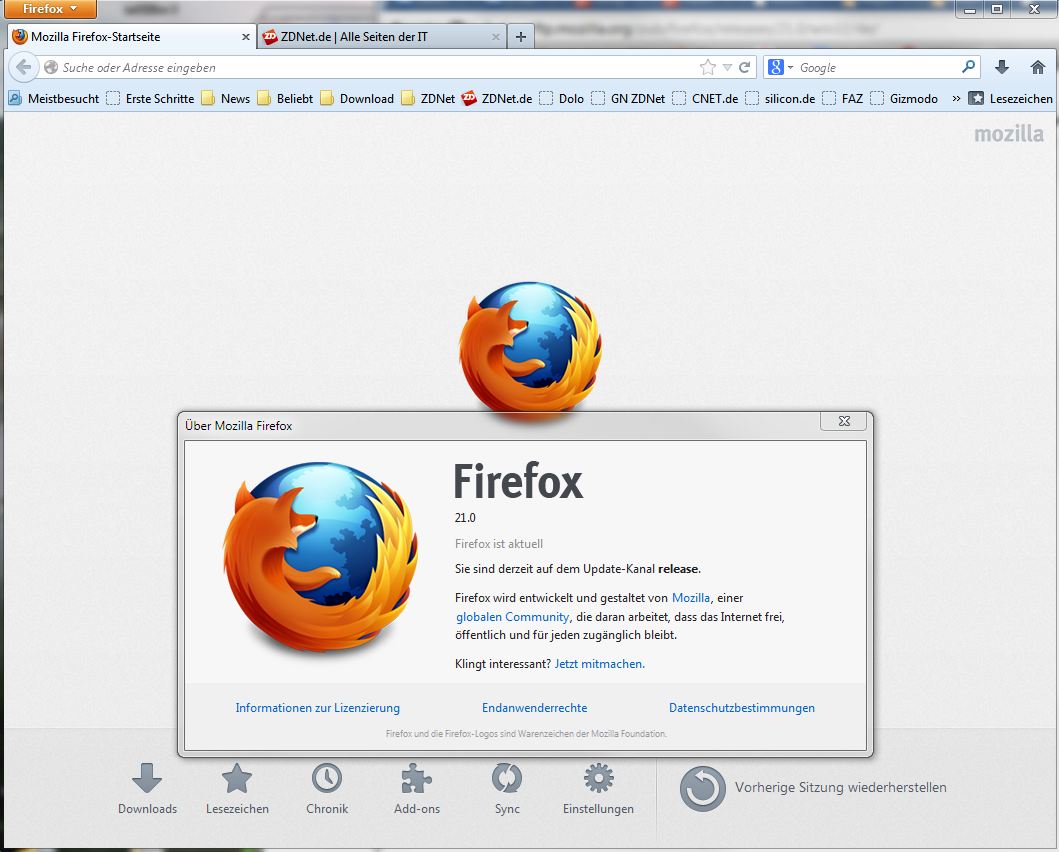This screenshot has width=1059, height=852.
Task: Show more bookmarks via chevron
Action: pyautogui.click(x=956, y=99)
